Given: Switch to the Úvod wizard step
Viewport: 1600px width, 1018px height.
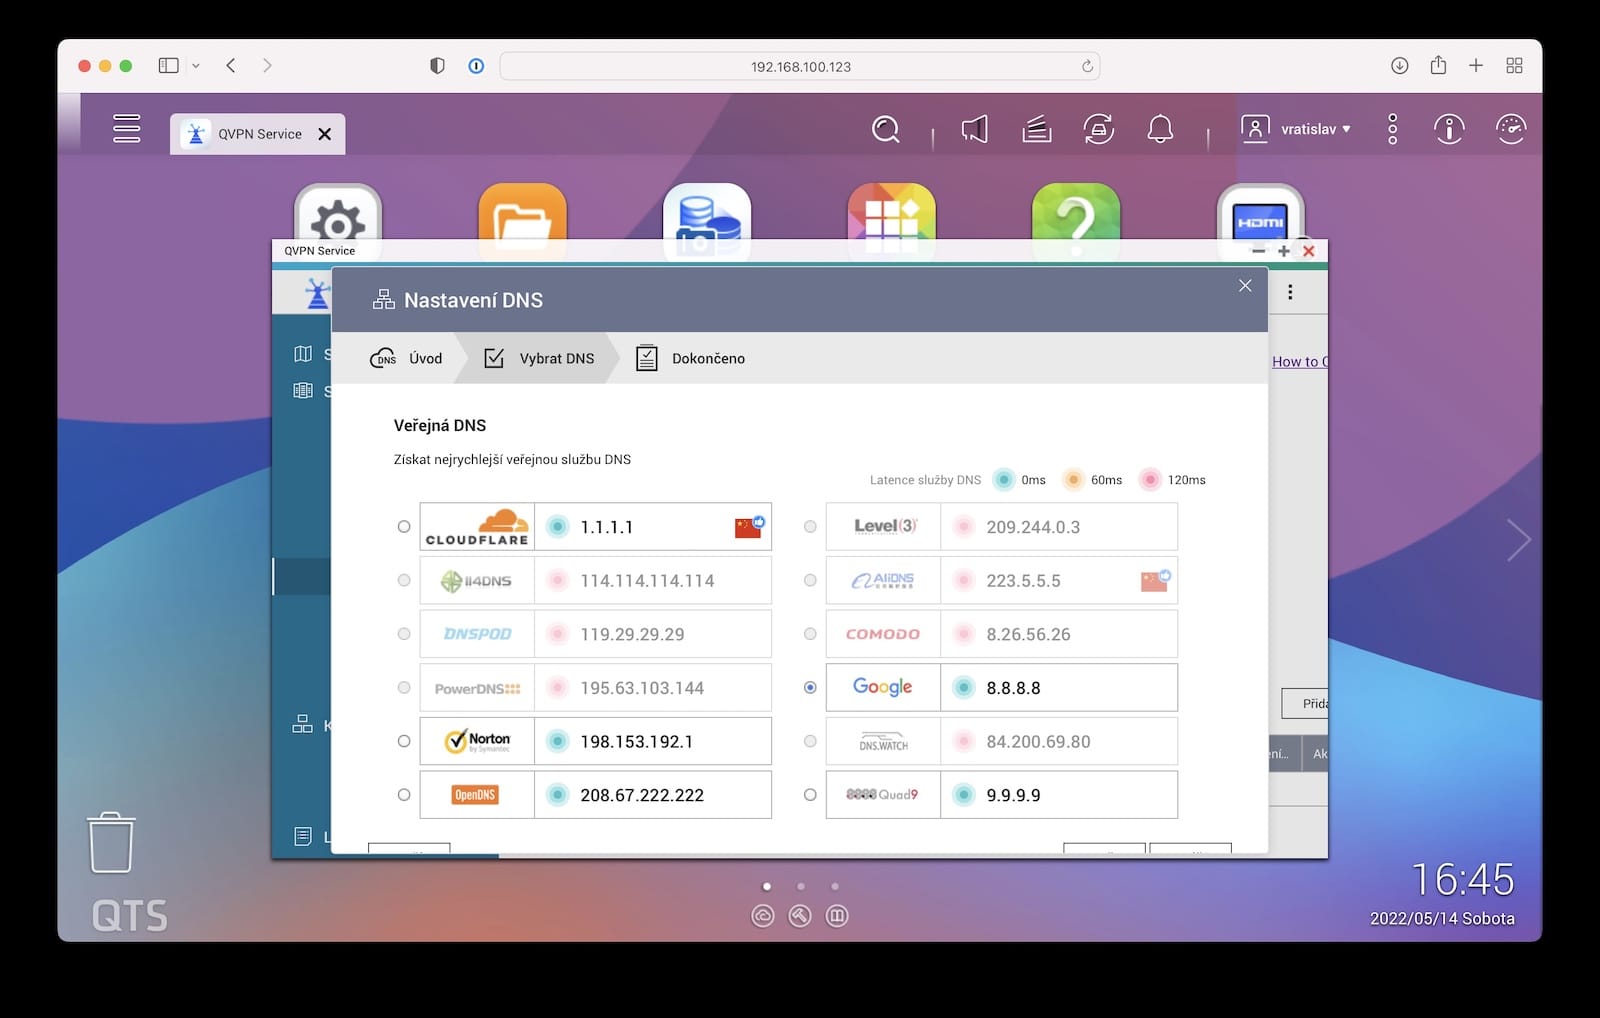Looking at the screenshot, I should point(407,358).
